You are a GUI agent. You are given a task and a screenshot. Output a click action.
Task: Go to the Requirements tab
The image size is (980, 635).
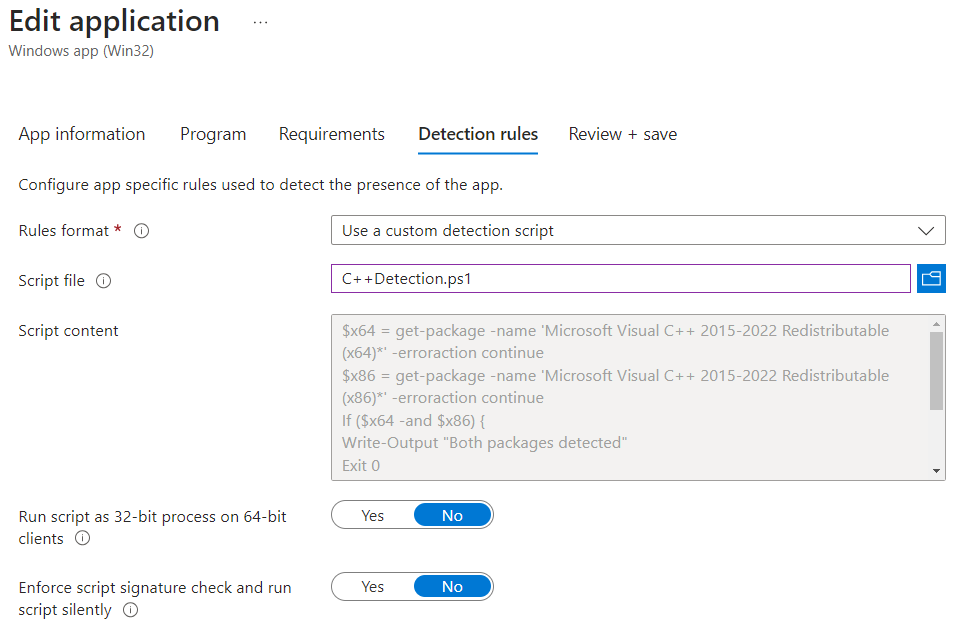click(331, 134)
